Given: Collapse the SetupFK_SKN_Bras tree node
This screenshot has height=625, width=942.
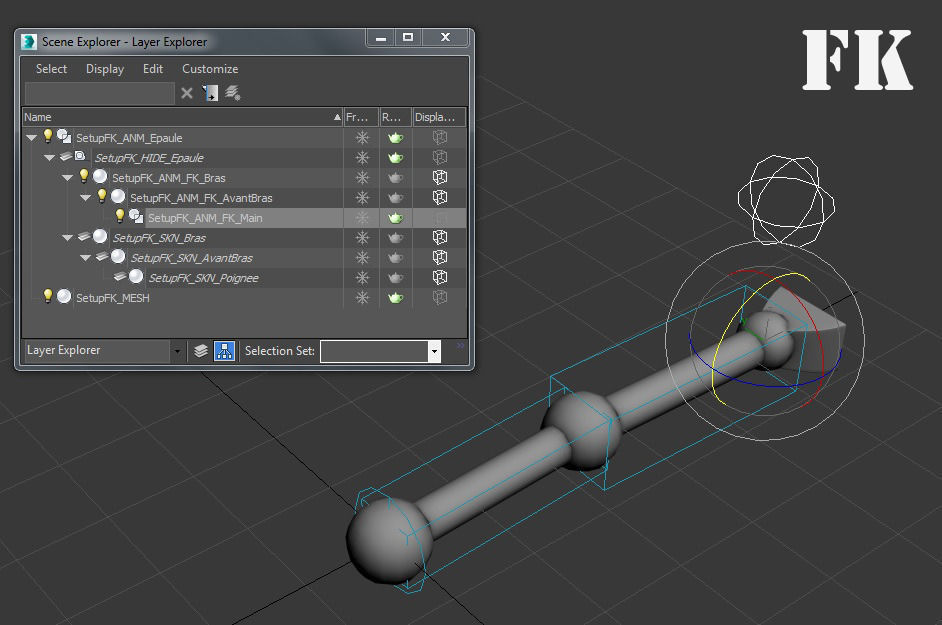Looking at the screenshot, I should point(68,237).
